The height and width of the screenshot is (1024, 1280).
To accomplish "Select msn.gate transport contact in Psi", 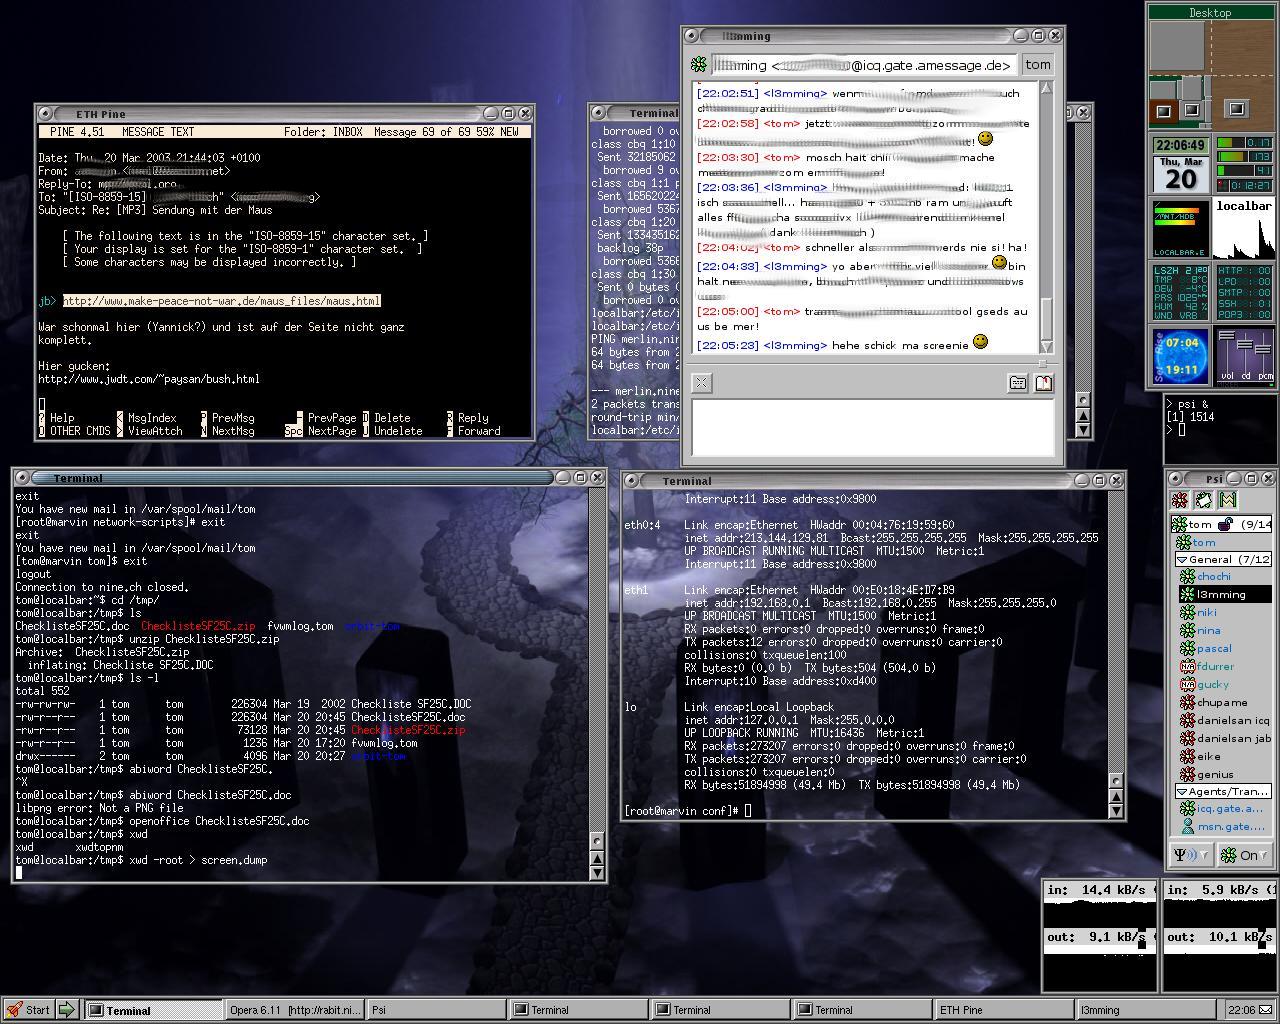I will (x=1230, y=827).
